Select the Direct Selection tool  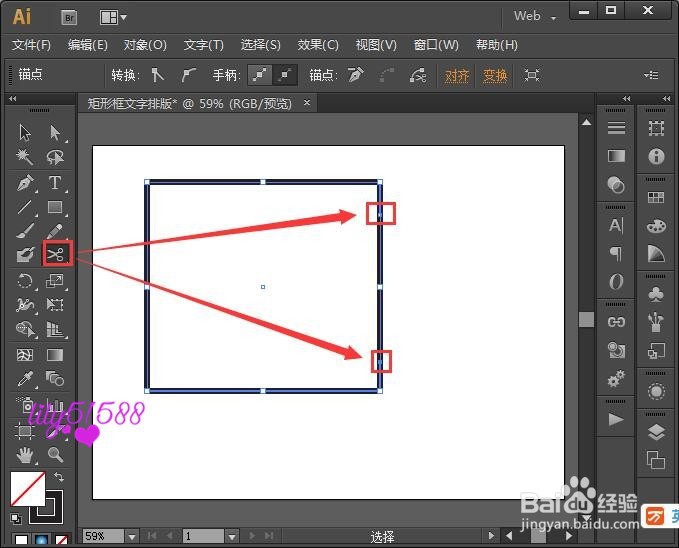click(55, 133)
